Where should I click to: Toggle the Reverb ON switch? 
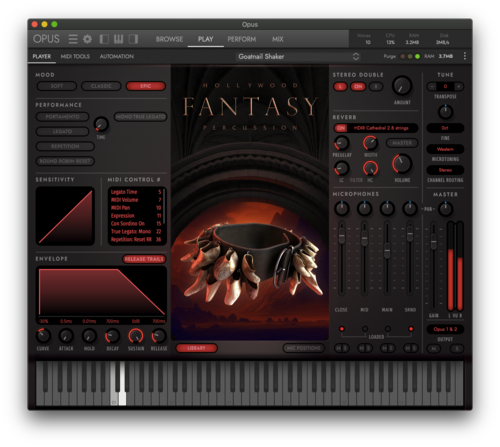341,128
